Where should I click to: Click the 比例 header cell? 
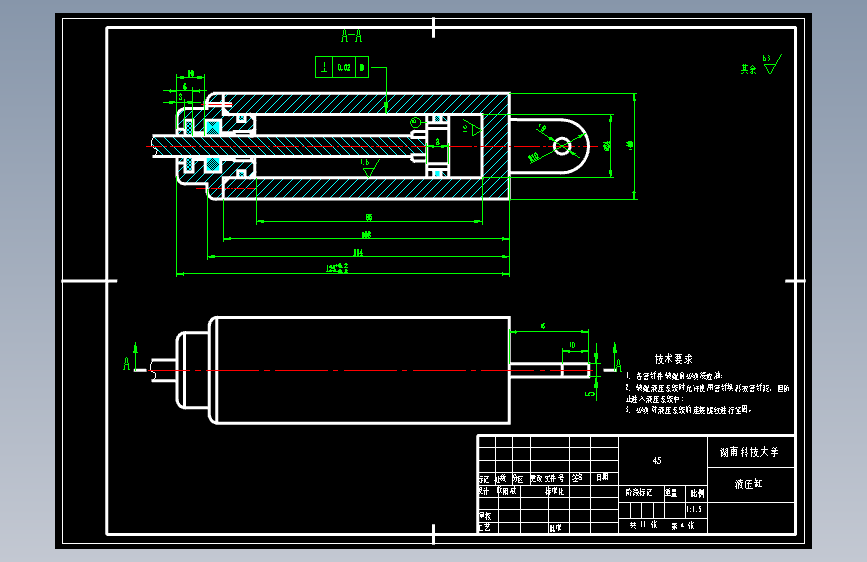click(696, 493)
